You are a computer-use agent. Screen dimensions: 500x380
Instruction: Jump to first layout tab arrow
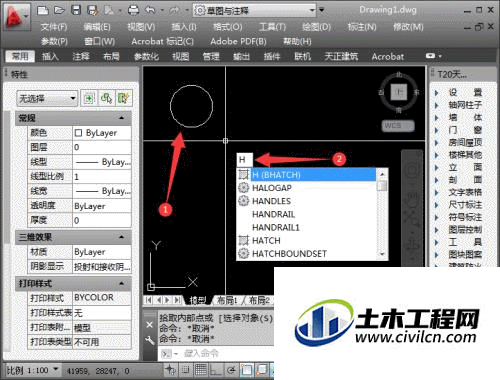[149, 300]
